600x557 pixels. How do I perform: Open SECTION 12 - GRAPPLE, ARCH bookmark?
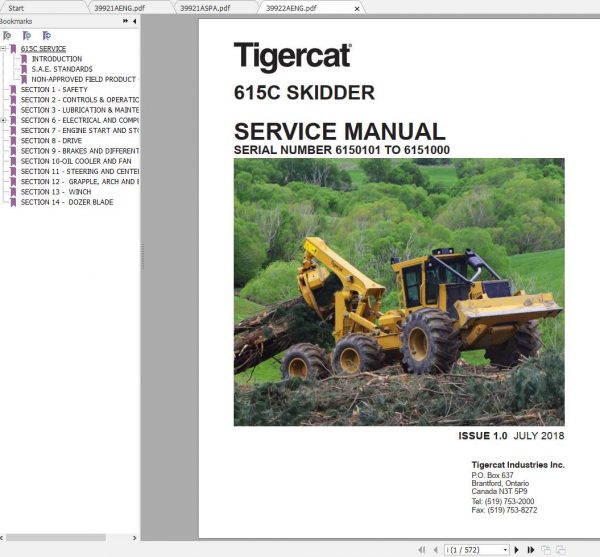[80, 182]
